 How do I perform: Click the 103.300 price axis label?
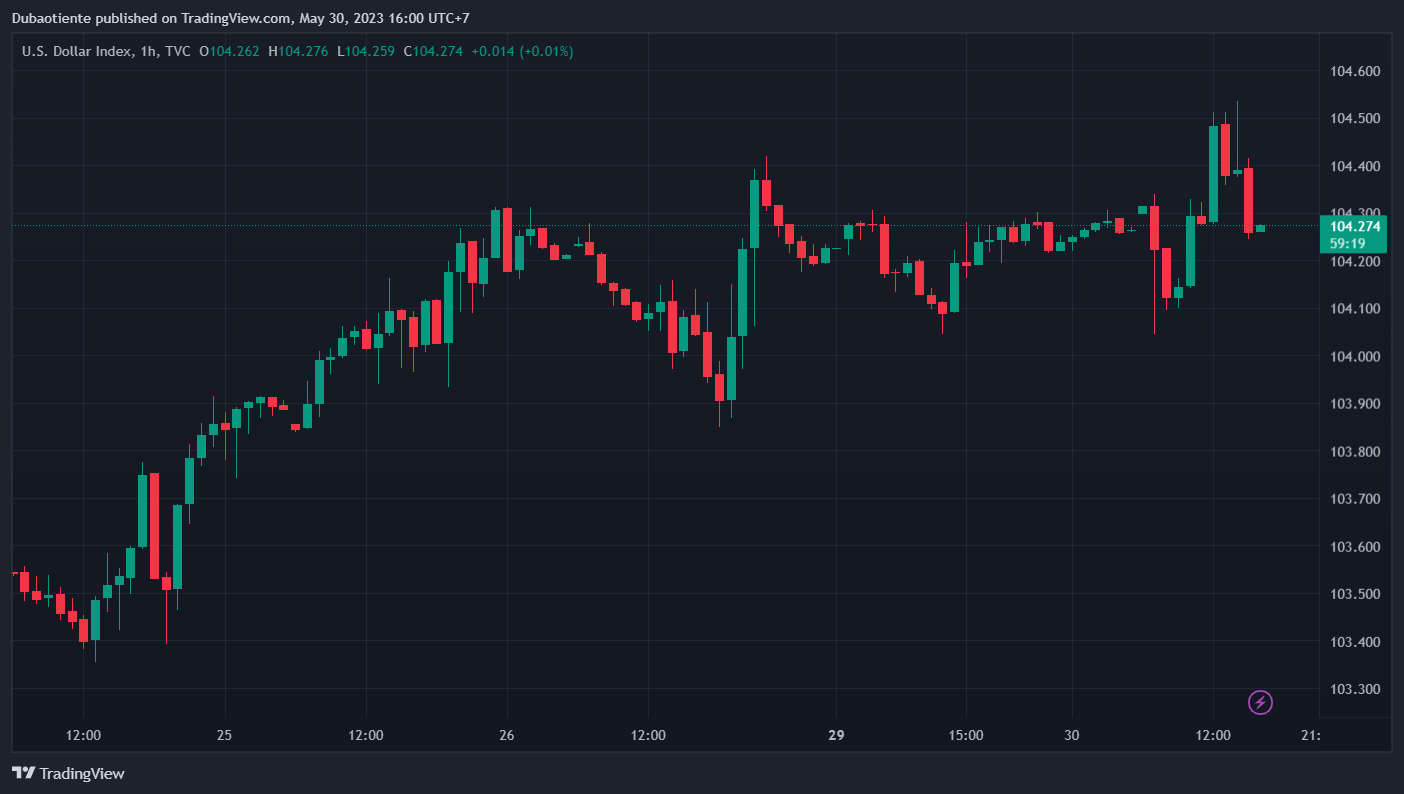pos(1355,690)
